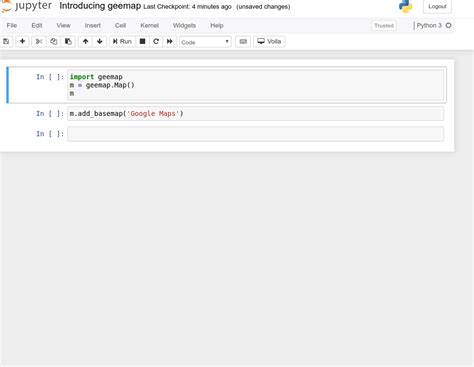
Task: Open the command palette keyboard icon
Action: (243, 41)
